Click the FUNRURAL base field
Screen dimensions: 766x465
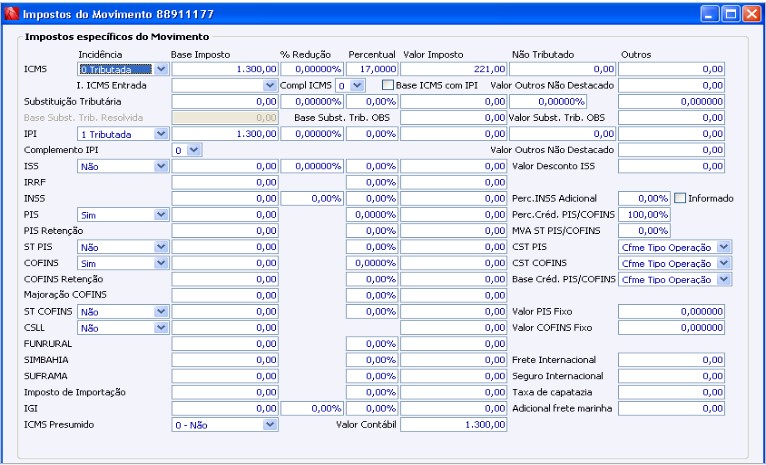click(225, 344)
